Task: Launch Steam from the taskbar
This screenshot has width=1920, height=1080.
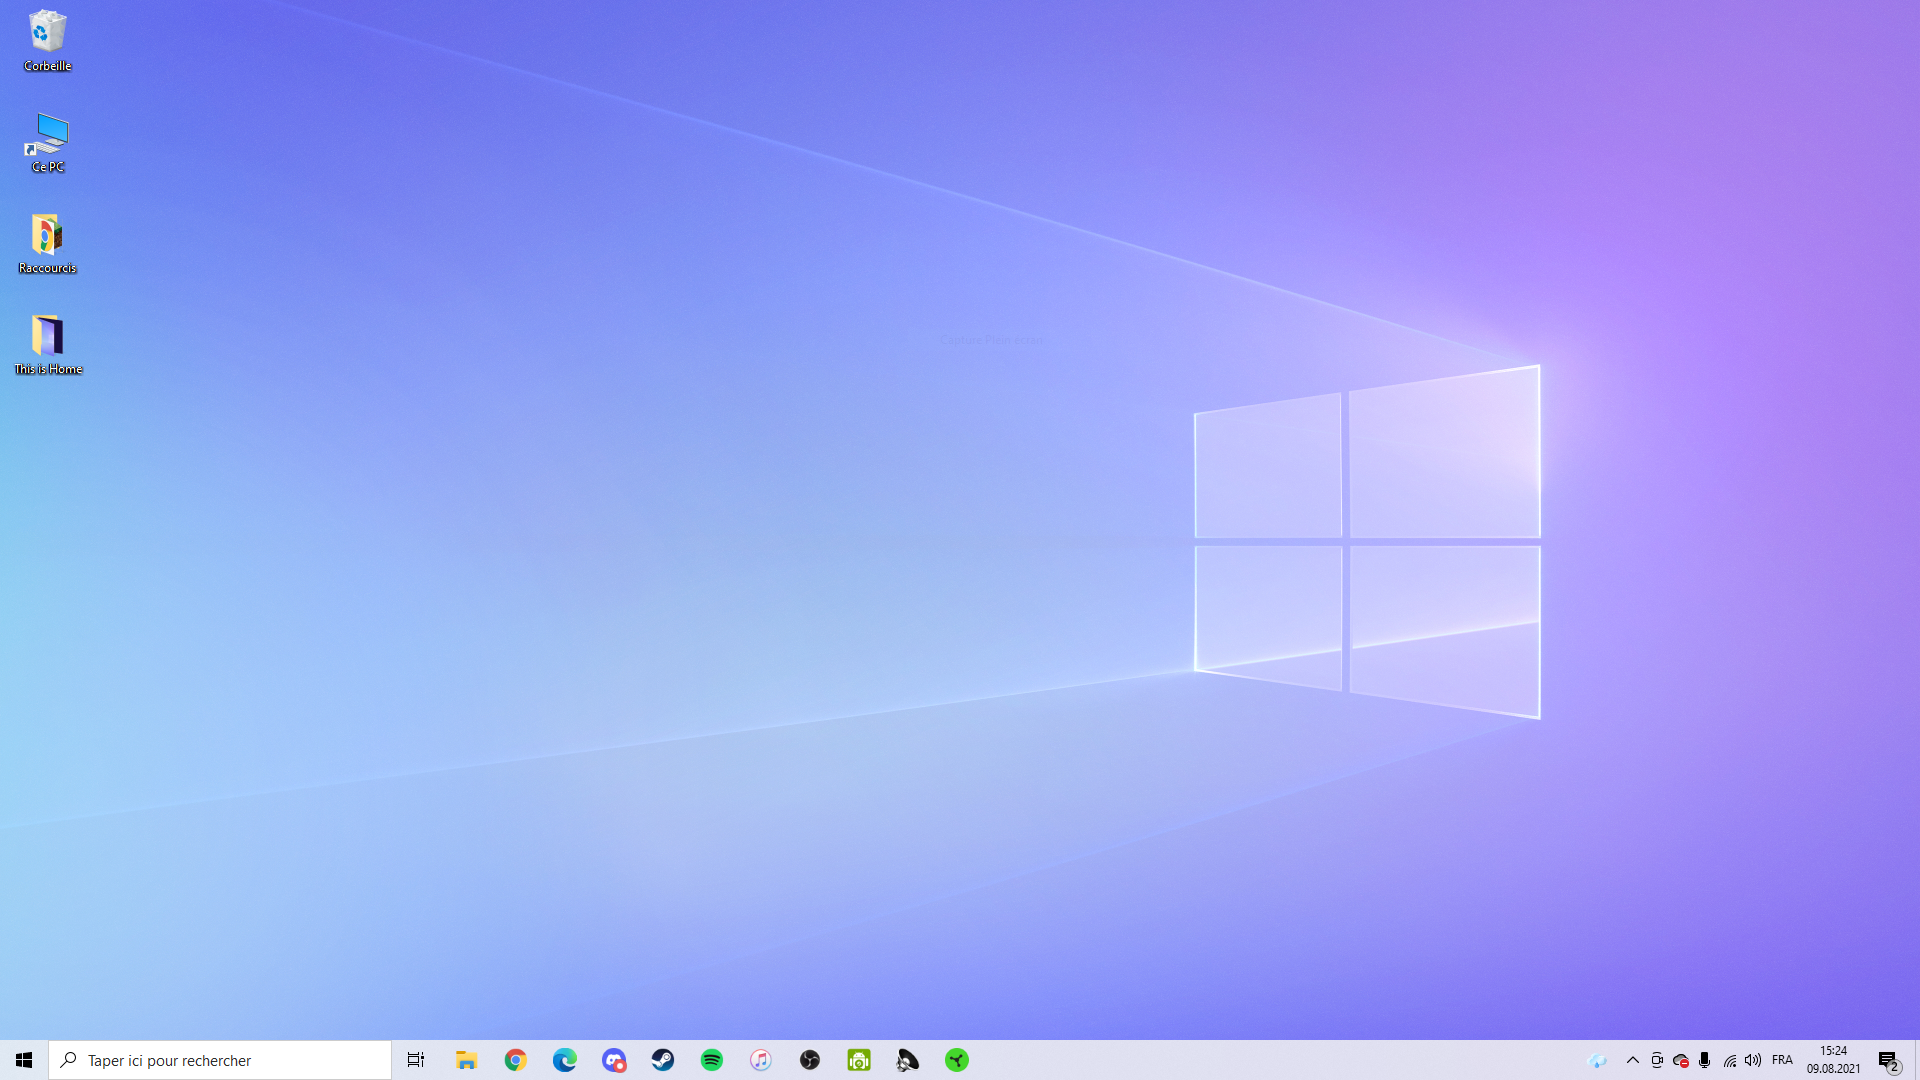Action: tap(662, 1060)
